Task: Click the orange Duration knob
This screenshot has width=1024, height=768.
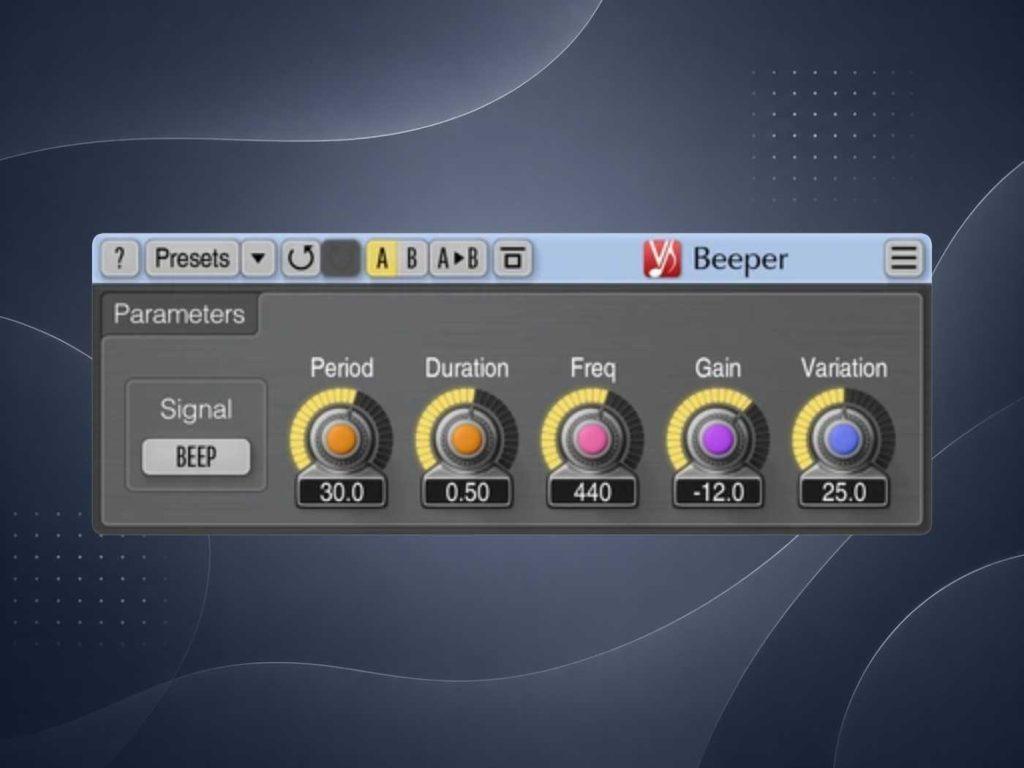Action: coord(467,438)
